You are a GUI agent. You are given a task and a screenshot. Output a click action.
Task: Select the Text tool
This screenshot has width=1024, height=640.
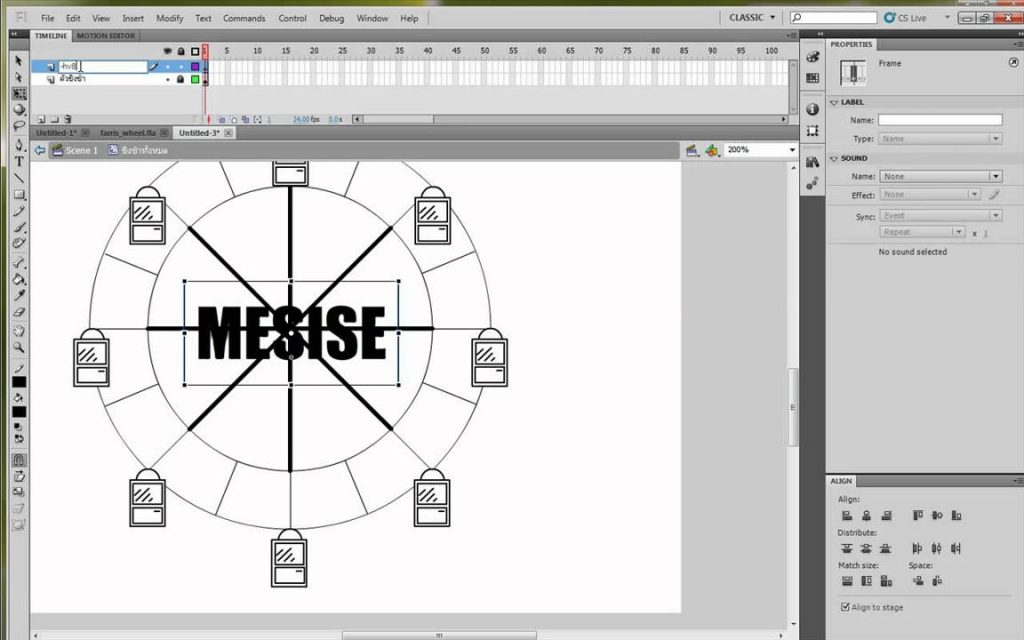click(x=19, y=161)
